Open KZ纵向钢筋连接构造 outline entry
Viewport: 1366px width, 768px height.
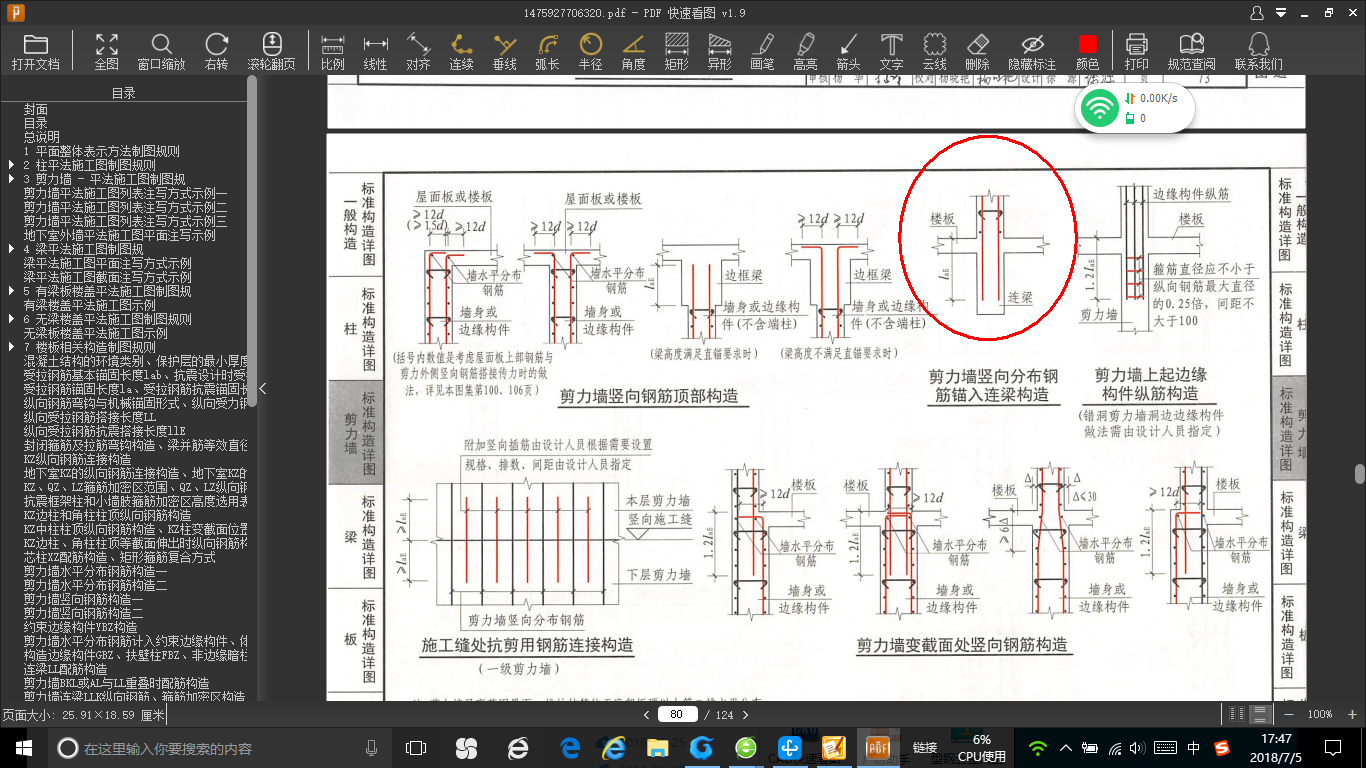tap(78, 460)
